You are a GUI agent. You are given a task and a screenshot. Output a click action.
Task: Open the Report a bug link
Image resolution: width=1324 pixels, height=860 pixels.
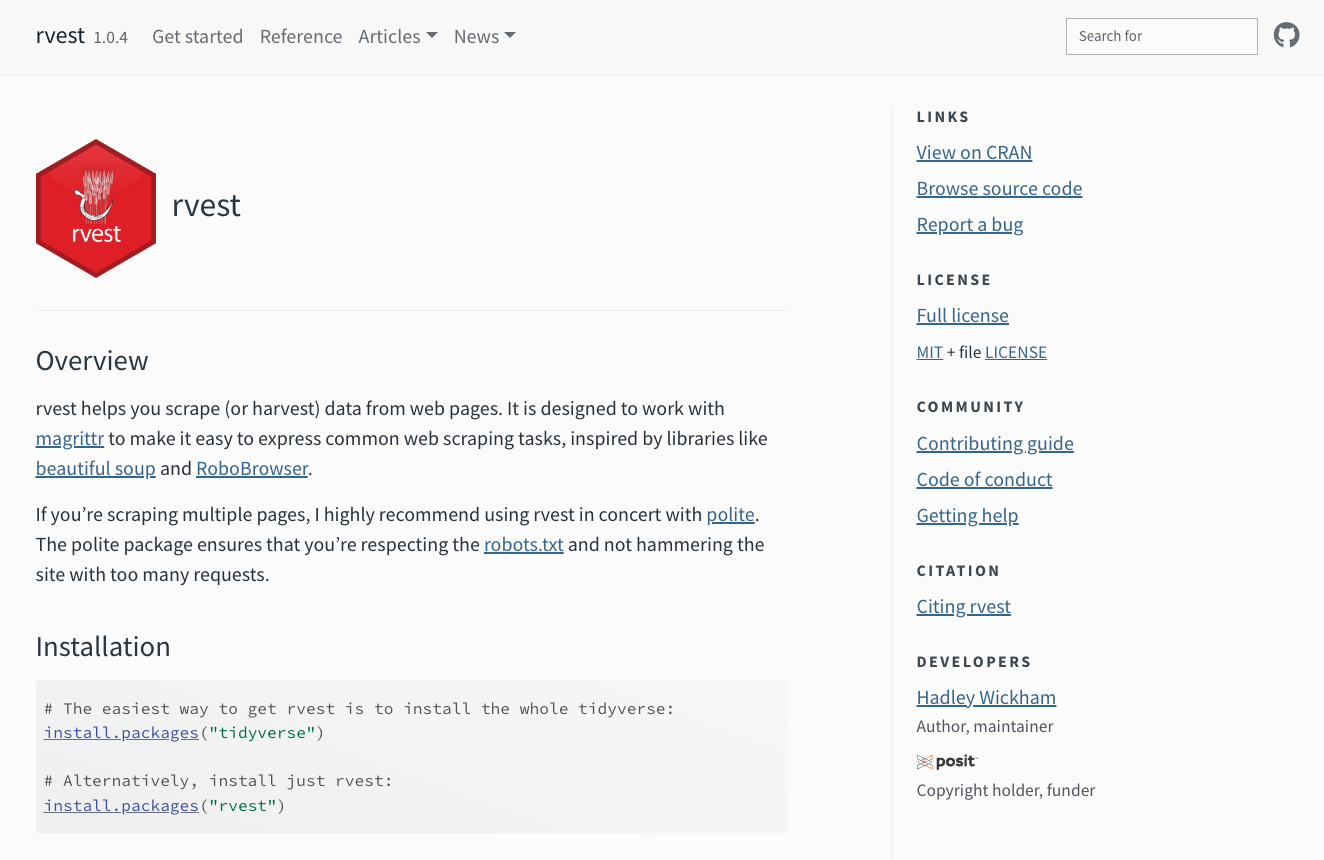pyautogui.click(x=969, y=224)
